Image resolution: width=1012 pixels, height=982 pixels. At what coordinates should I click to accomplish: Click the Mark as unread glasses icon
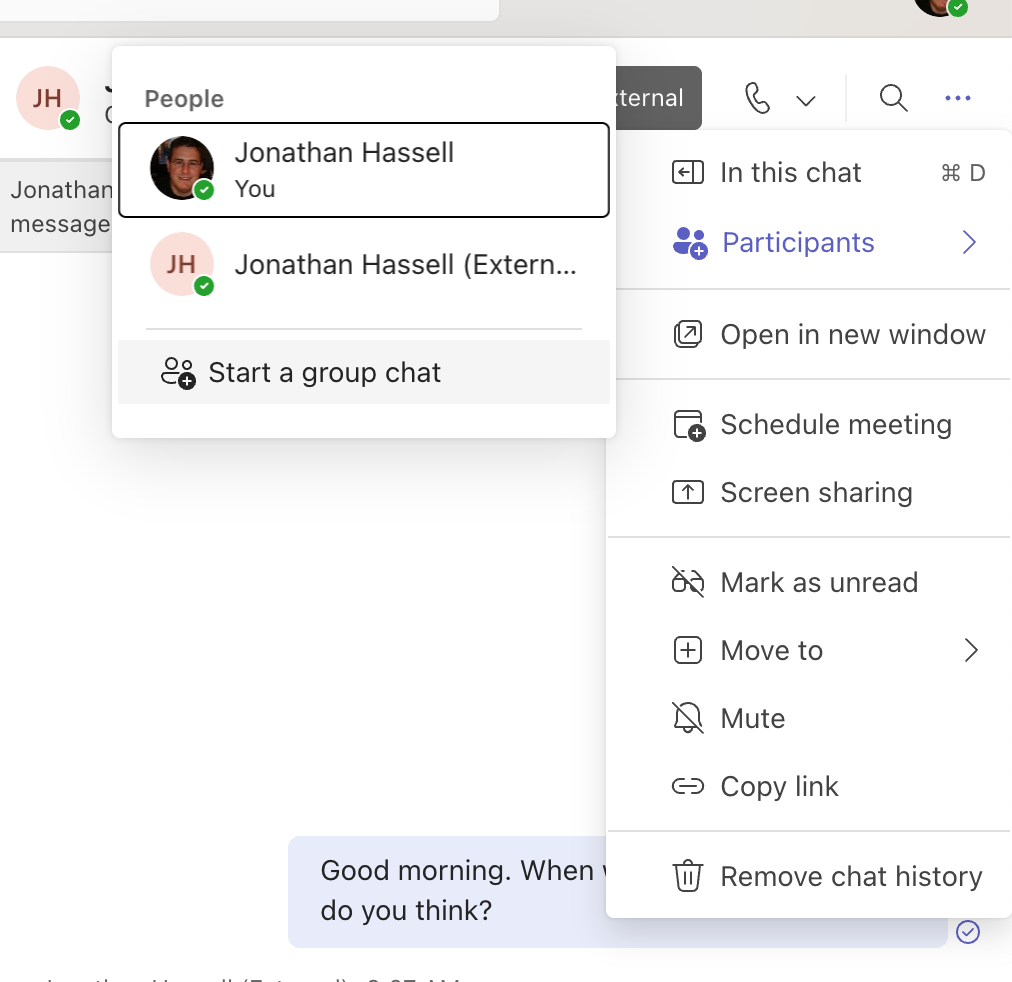click(x=687, y=582)
